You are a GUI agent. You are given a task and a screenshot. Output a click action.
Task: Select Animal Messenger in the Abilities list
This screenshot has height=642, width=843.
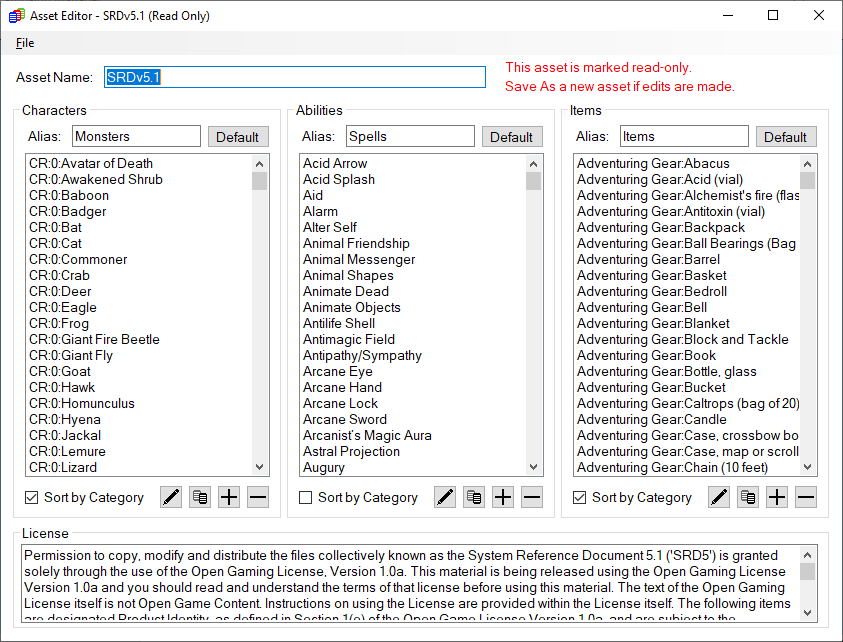tap(413, 260)
